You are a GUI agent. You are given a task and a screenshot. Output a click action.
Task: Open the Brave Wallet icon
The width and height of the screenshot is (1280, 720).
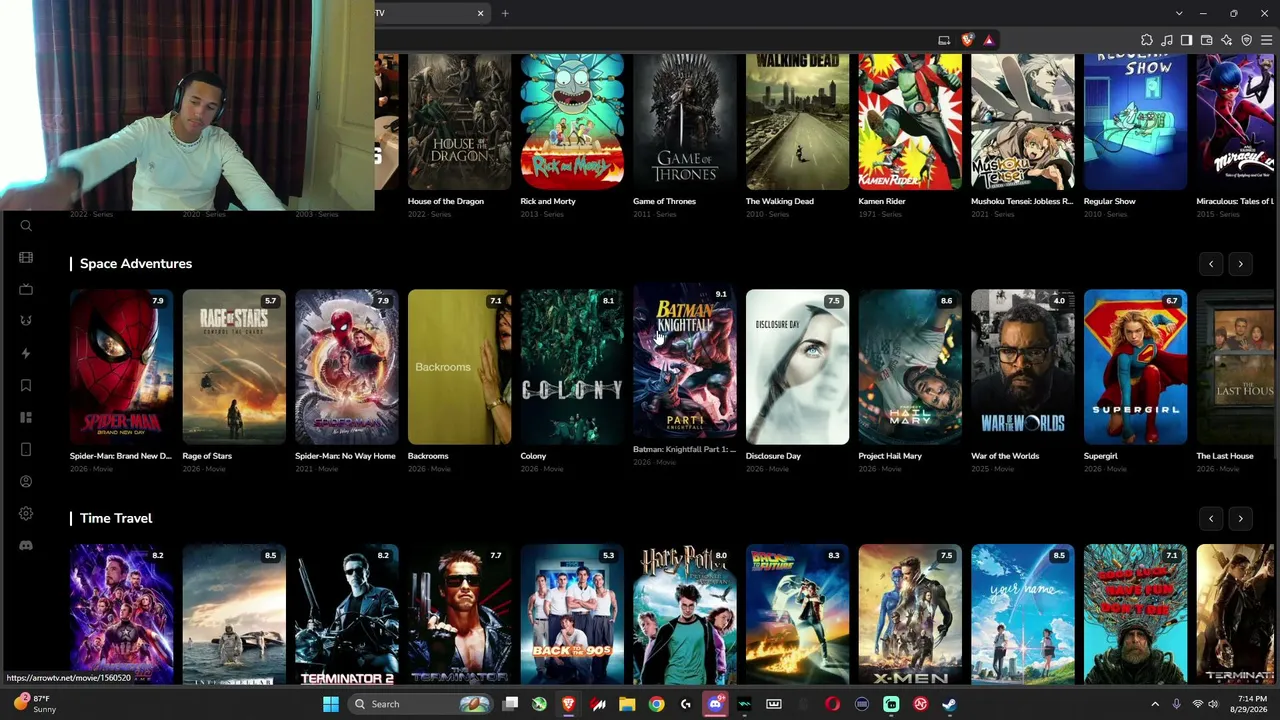point(1206,40)
